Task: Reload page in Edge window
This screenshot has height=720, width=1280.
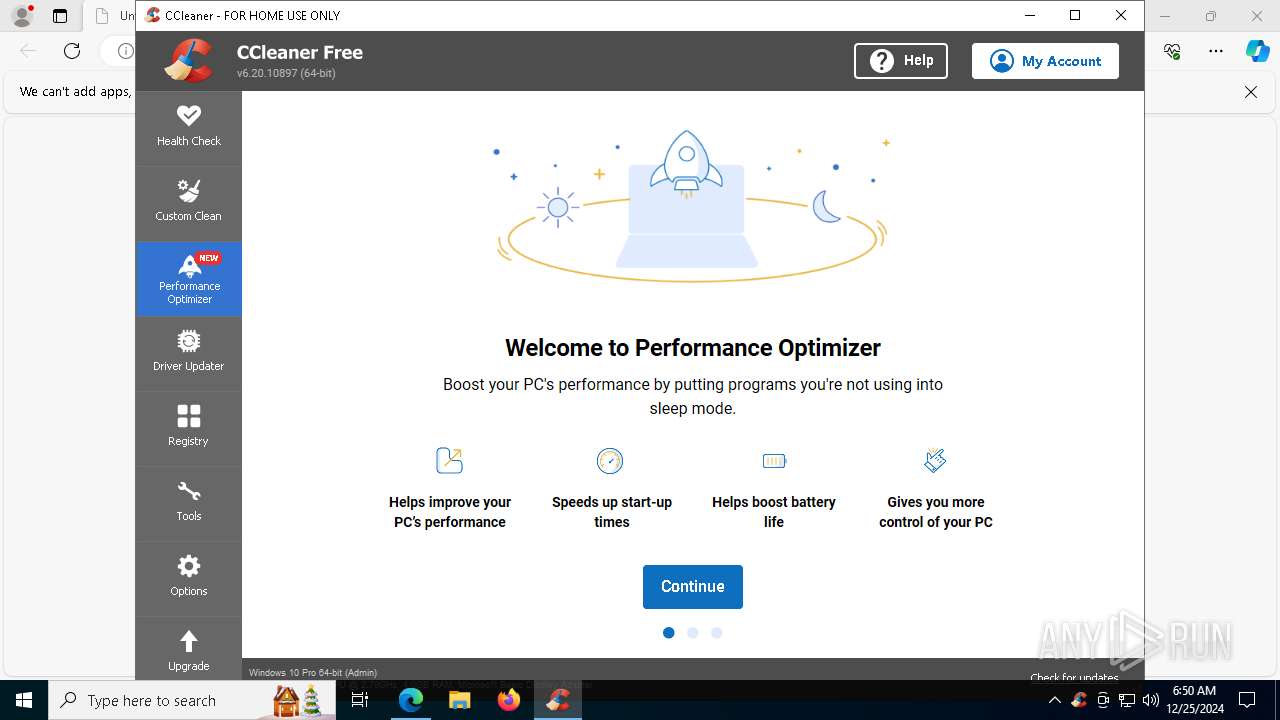Action: click(72, 51)
